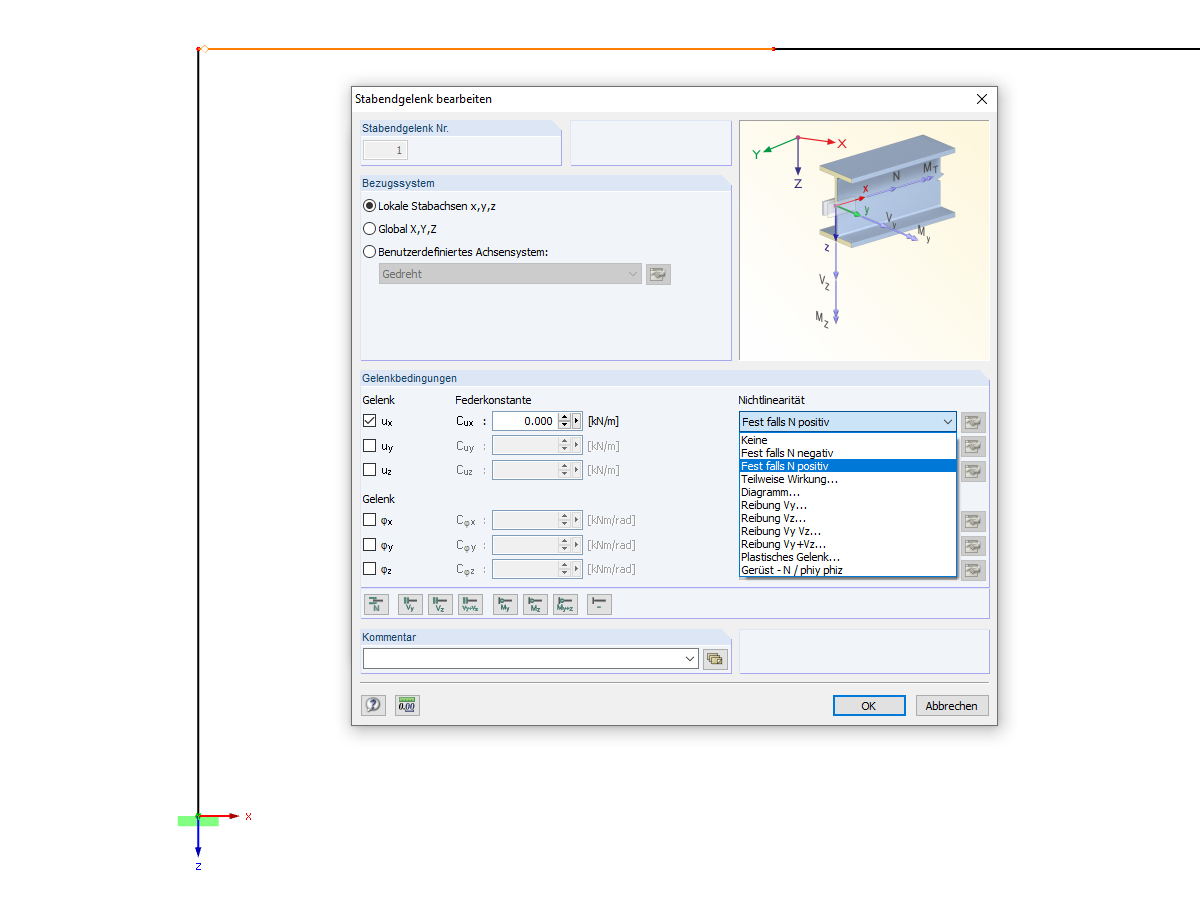Enable the φx rotational hinge checkbox
Image resolution: width=1200 pixels, height=900 pixels.
pos(370,520)
